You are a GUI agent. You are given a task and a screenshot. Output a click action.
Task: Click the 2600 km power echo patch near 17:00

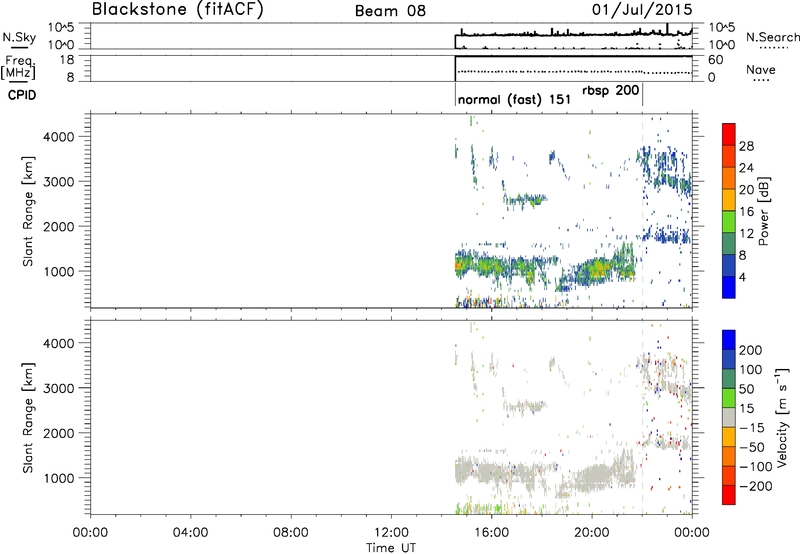click(x=526, y=199)
